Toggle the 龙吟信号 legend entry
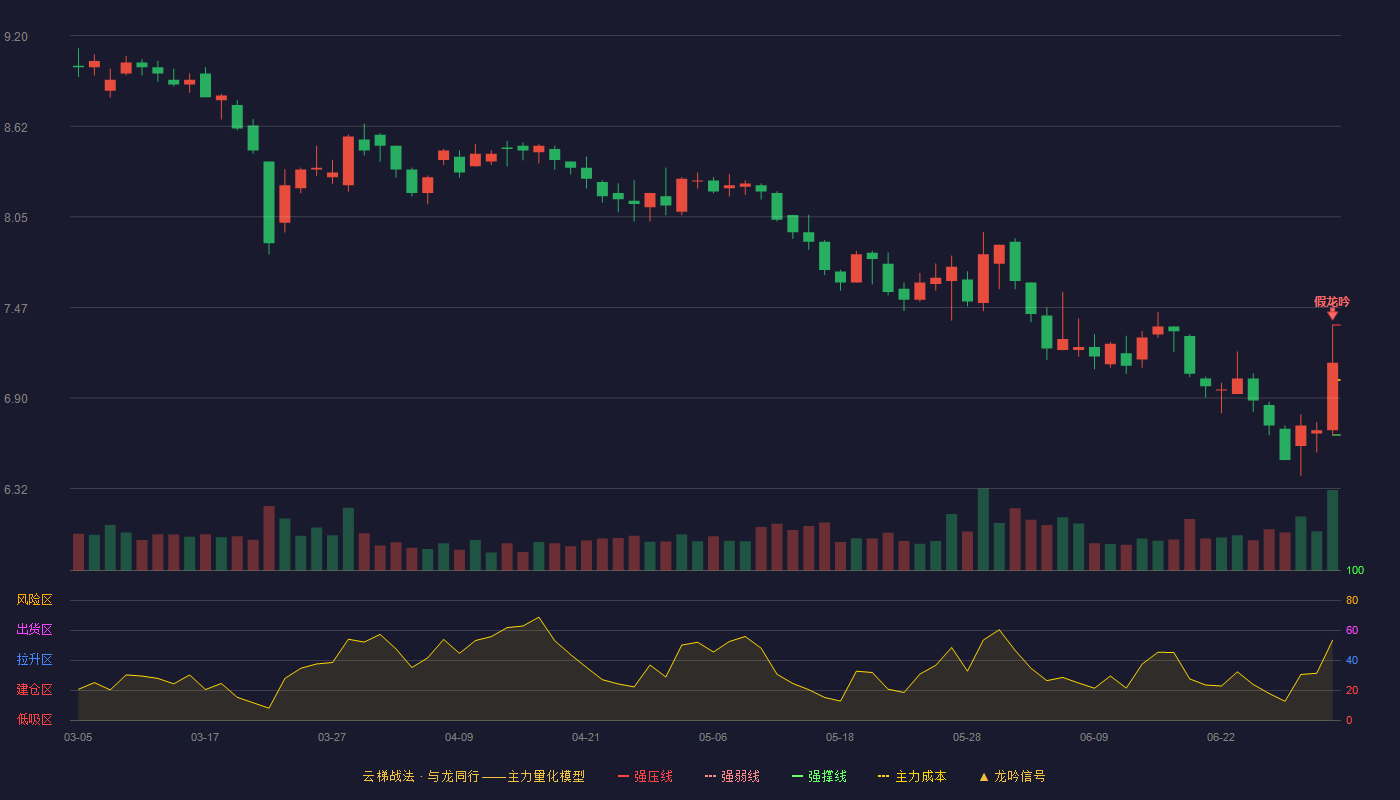The height and width of the screenshot is (800, 1400). point(1011,776)
